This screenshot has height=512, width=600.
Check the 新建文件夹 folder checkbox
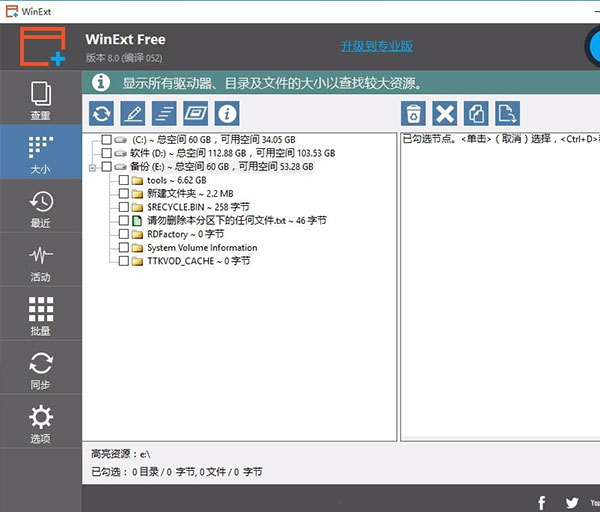(124, 194)
